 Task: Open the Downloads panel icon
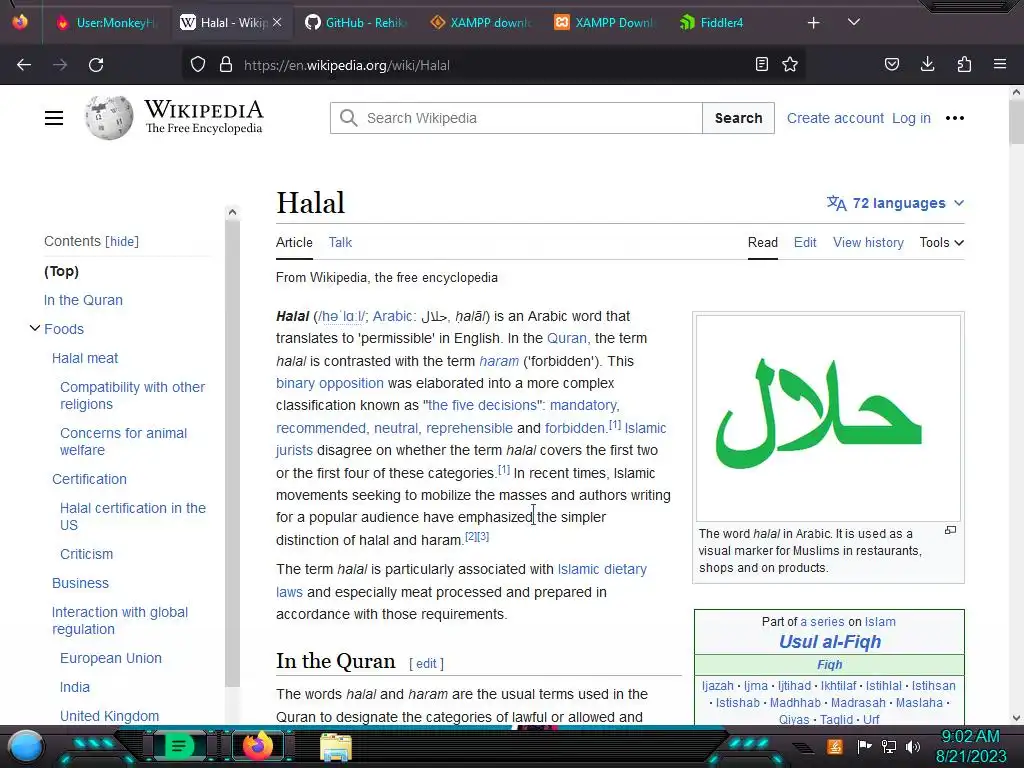pyautogui.click(x=927, y=64)
